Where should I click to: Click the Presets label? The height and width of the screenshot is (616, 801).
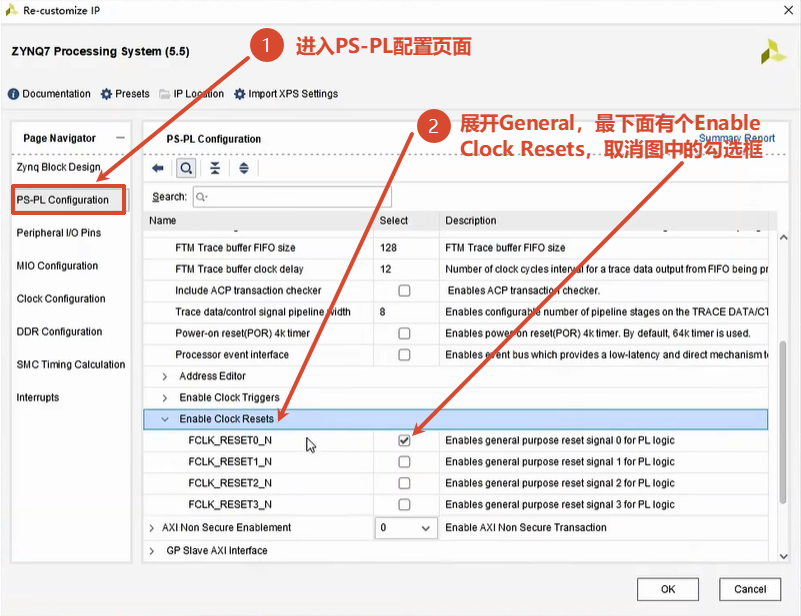[x=132, y=94]
